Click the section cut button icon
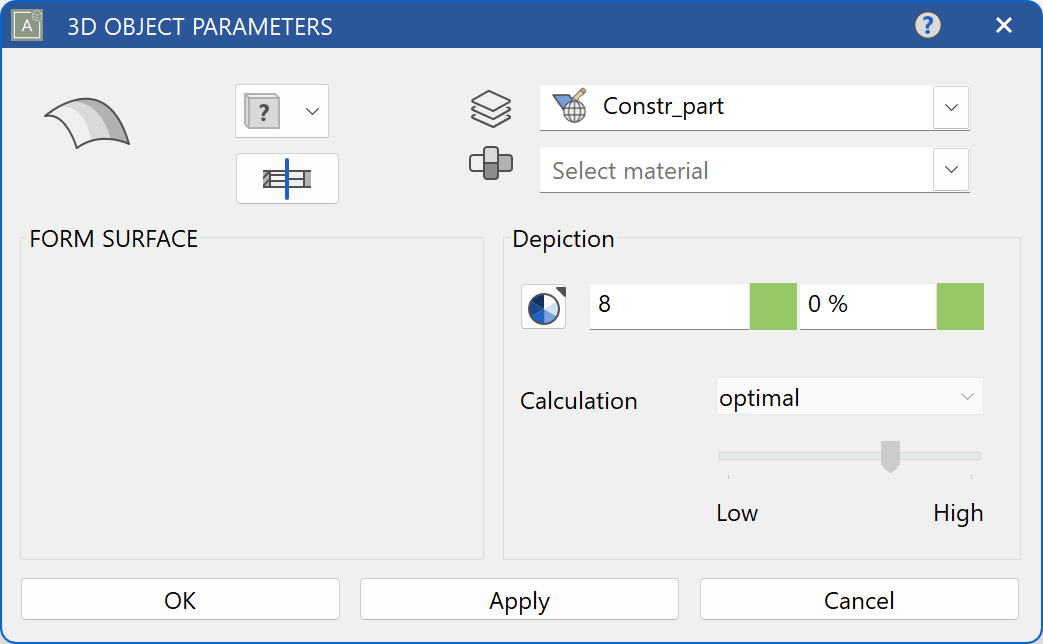This screenshot has height=644, width=1043. [287, 178]
